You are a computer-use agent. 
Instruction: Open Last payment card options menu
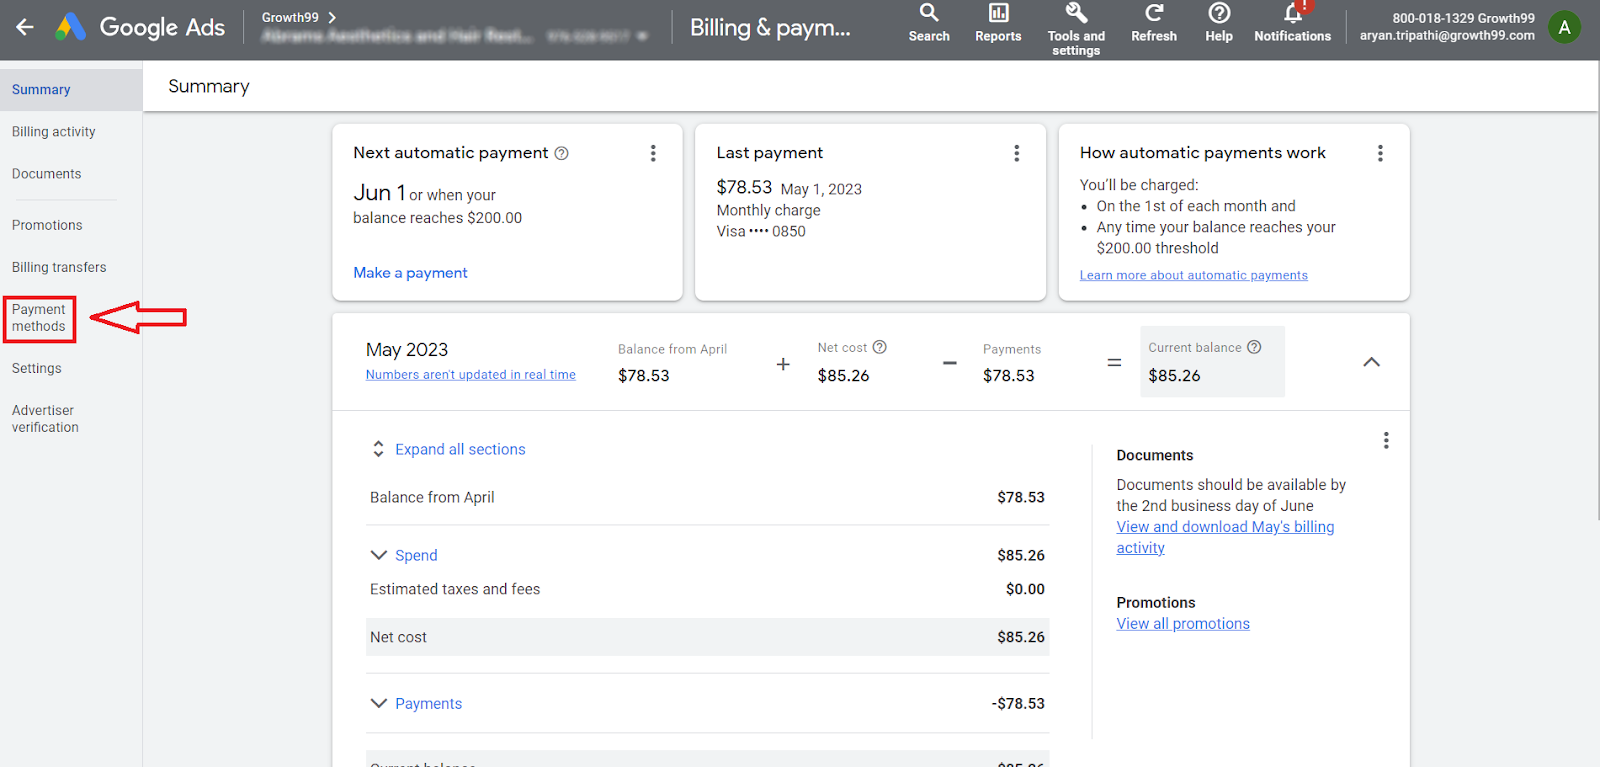(x=1017, y=153)
